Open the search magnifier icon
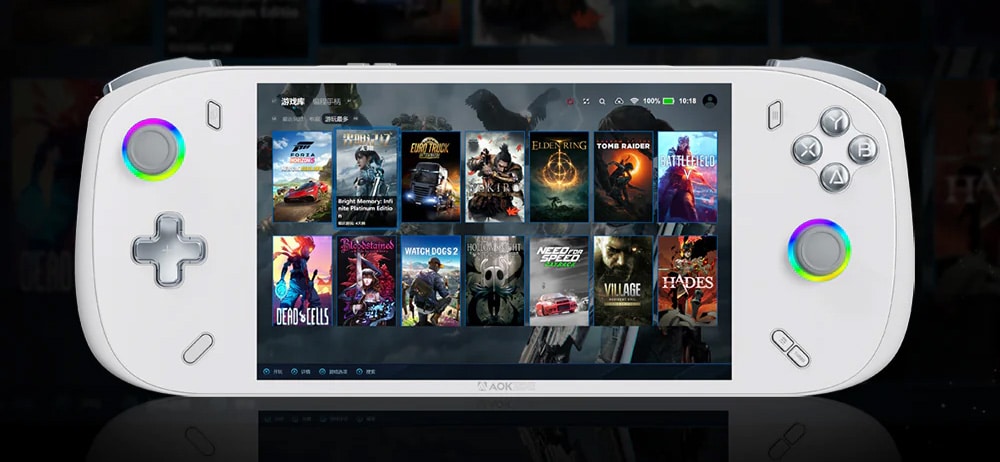This screenshot has width=1000, height=462. [602, 101]
